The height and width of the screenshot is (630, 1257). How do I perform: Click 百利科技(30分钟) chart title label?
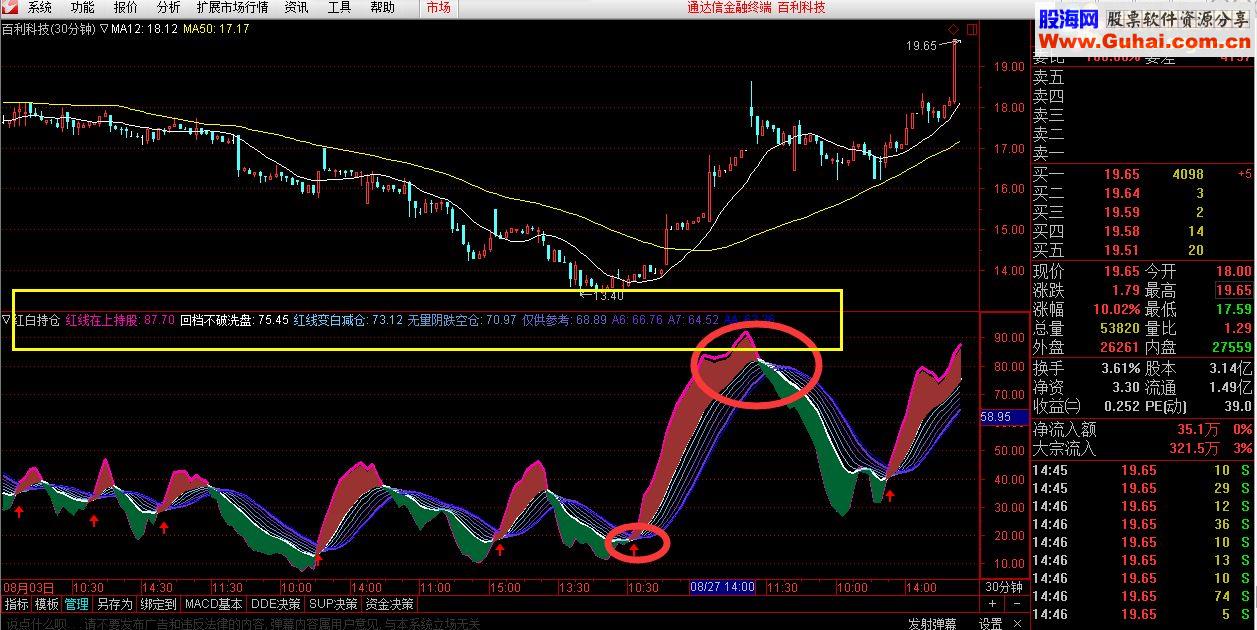tap(48, 29)
